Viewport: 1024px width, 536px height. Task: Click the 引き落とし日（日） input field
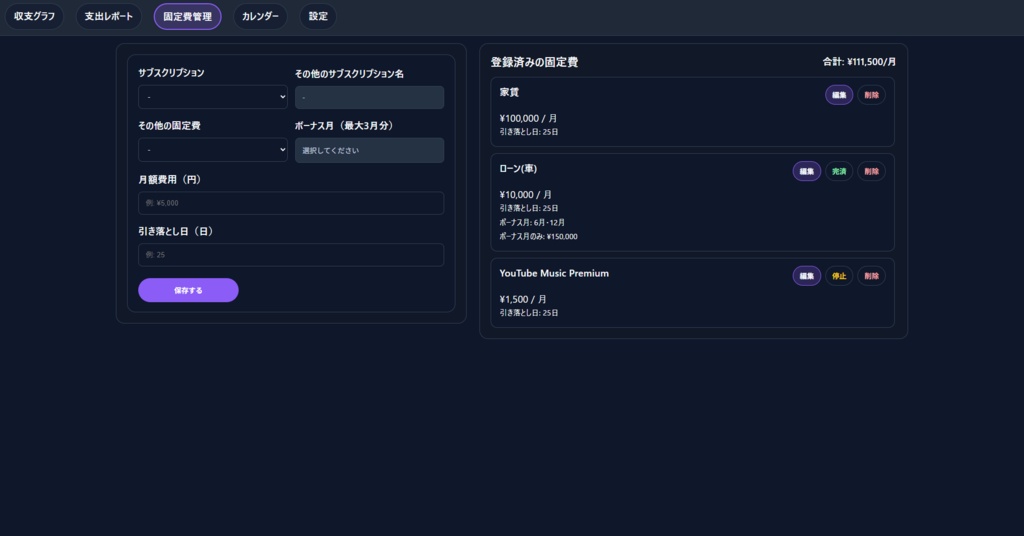click(x=291, y=255)
